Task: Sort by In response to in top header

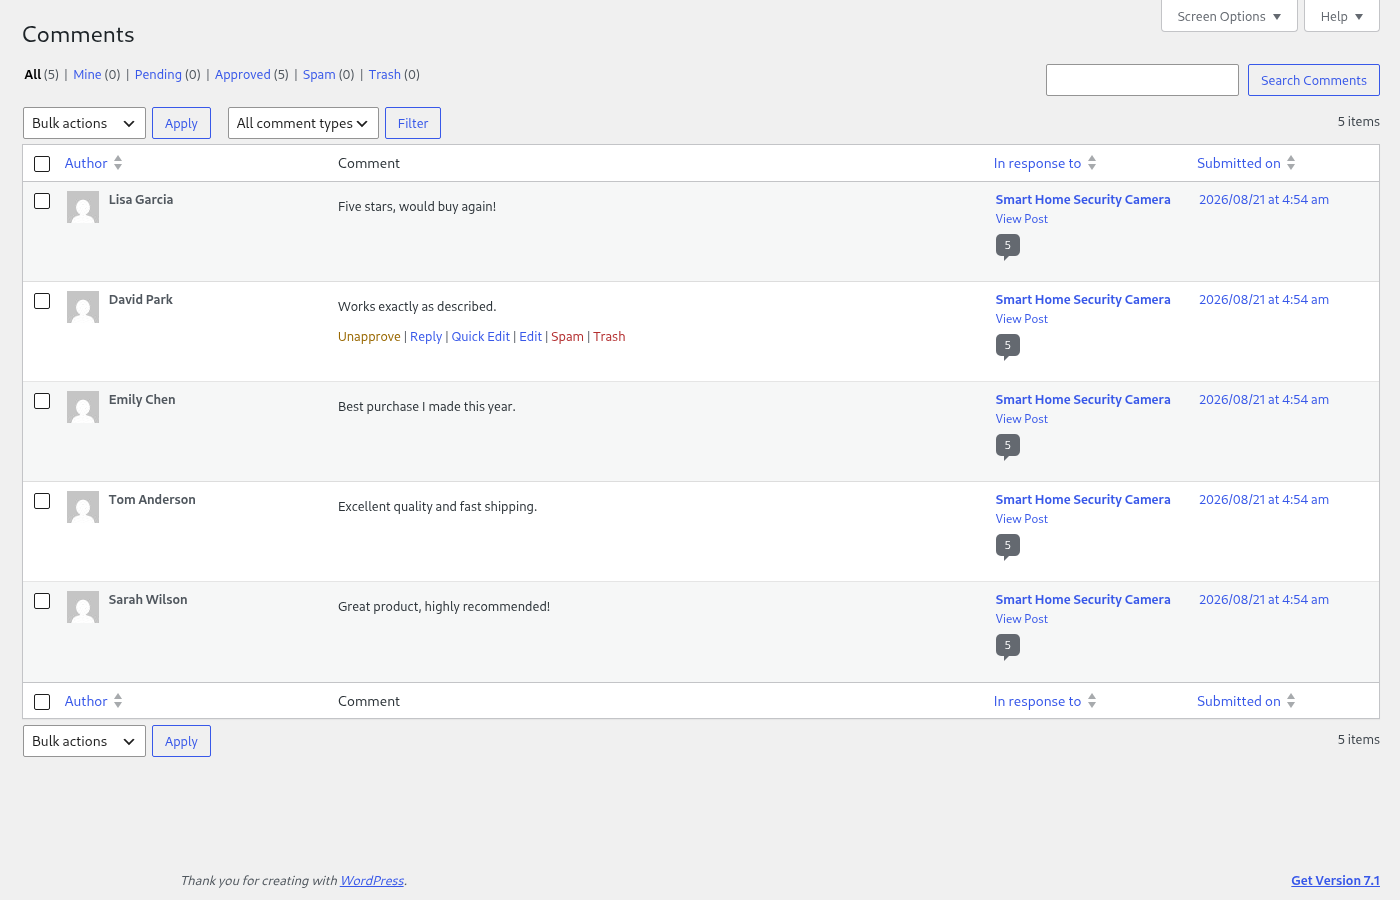Action: pyautogui.click(x=1045, y=163)
